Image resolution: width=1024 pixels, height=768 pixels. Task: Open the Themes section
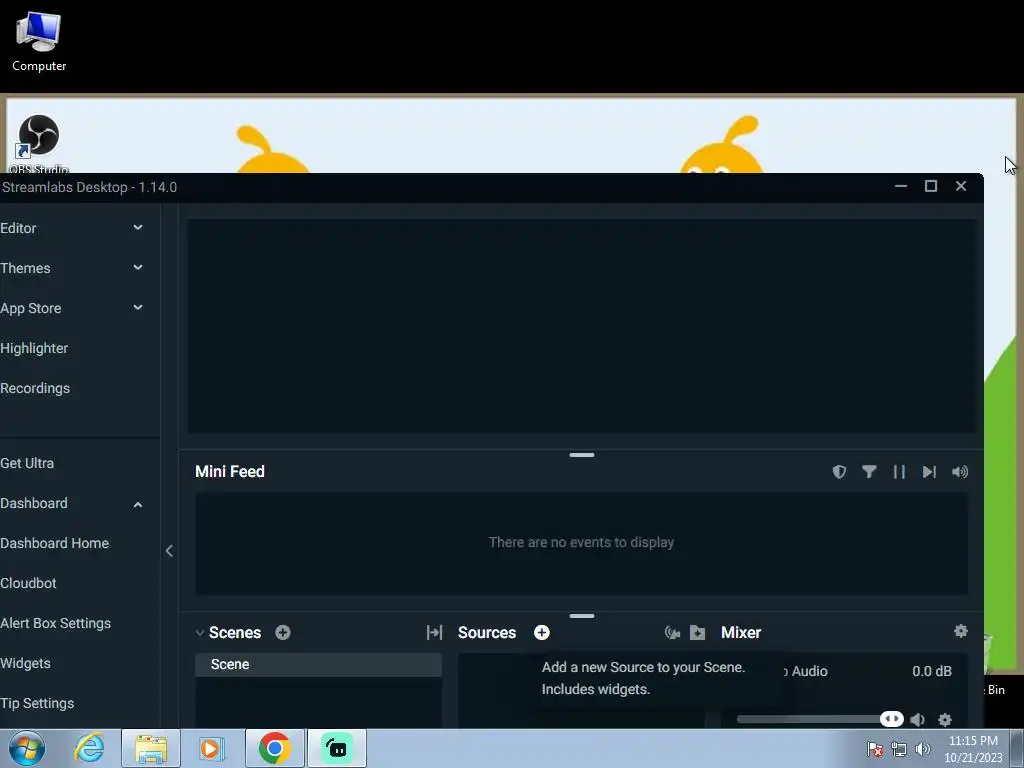25,268
